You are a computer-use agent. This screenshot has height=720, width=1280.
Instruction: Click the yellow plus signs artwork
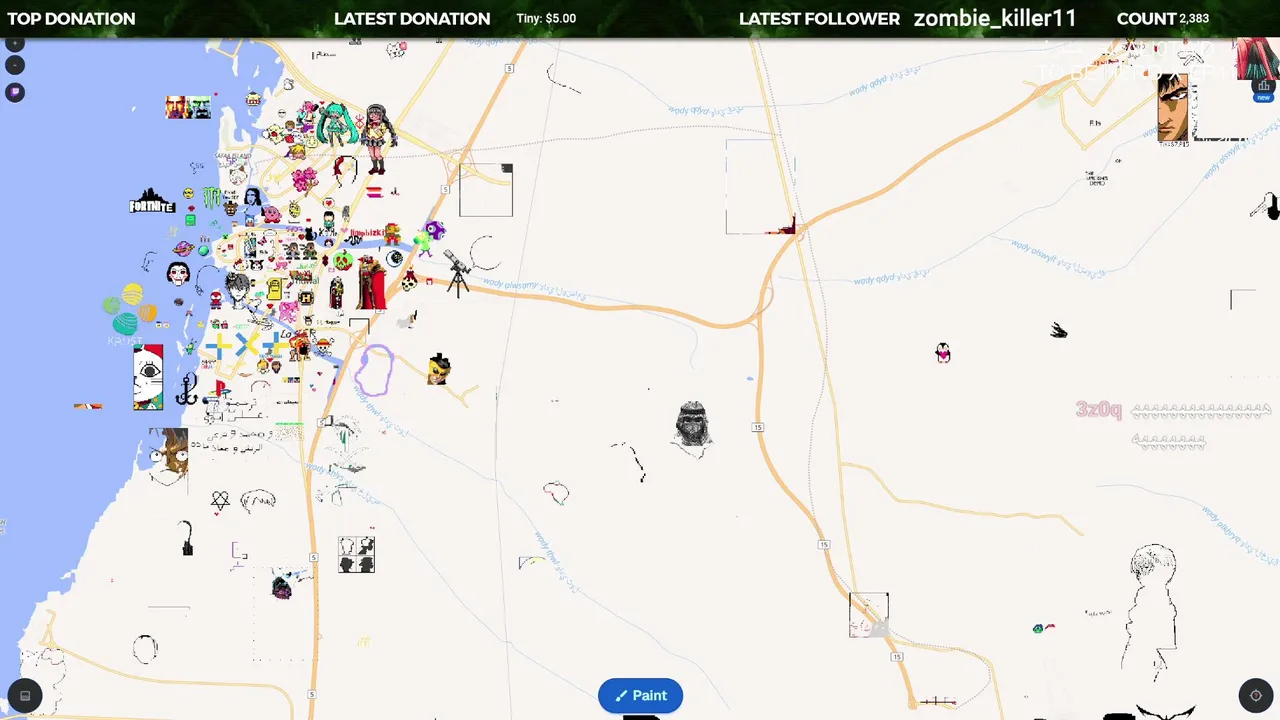pos(245,346)
